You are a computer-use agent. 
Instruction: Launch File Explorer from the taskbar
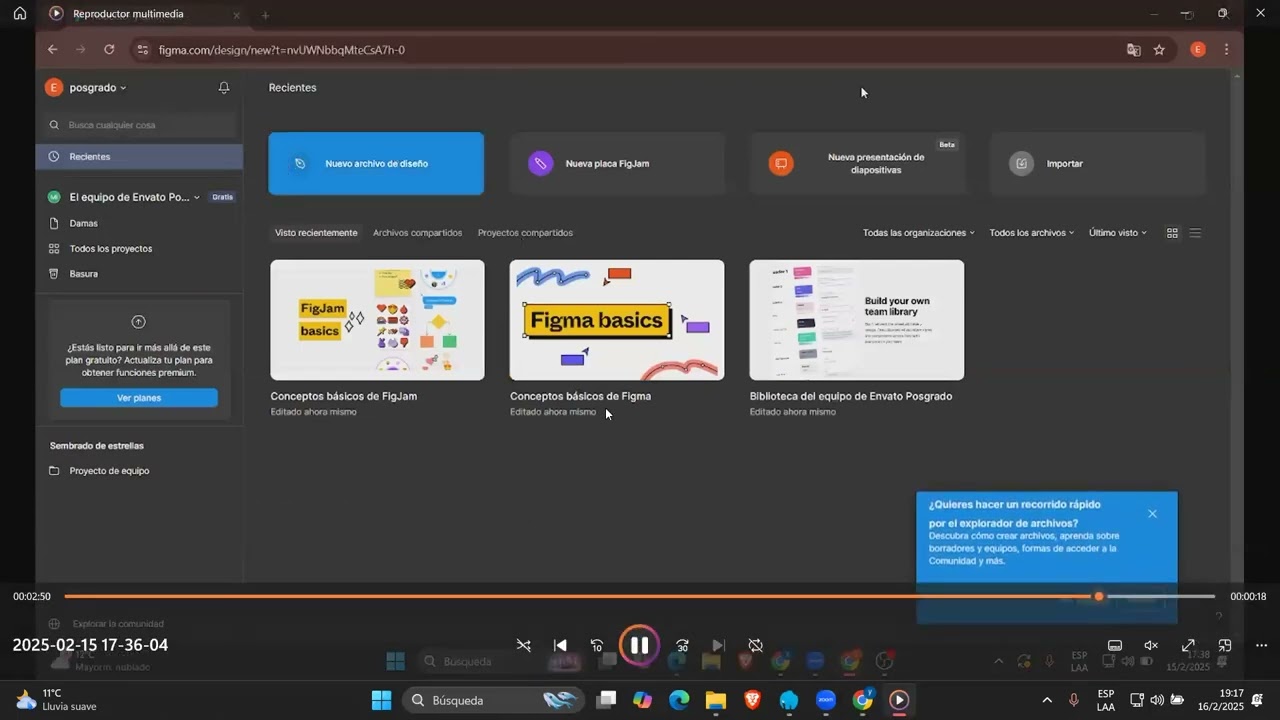[715, 700]
